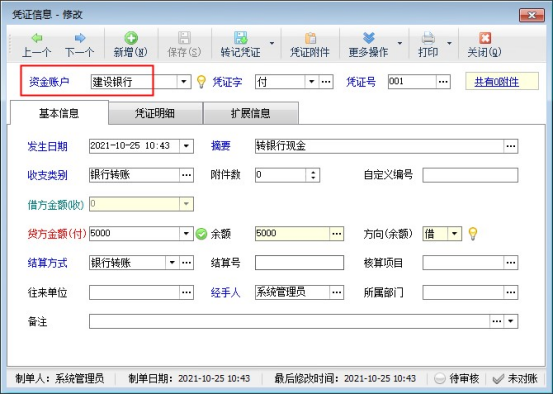Toggle the 未对账 checkmark status
This screenshot has height=394, width=554.
tap(498, 379)
